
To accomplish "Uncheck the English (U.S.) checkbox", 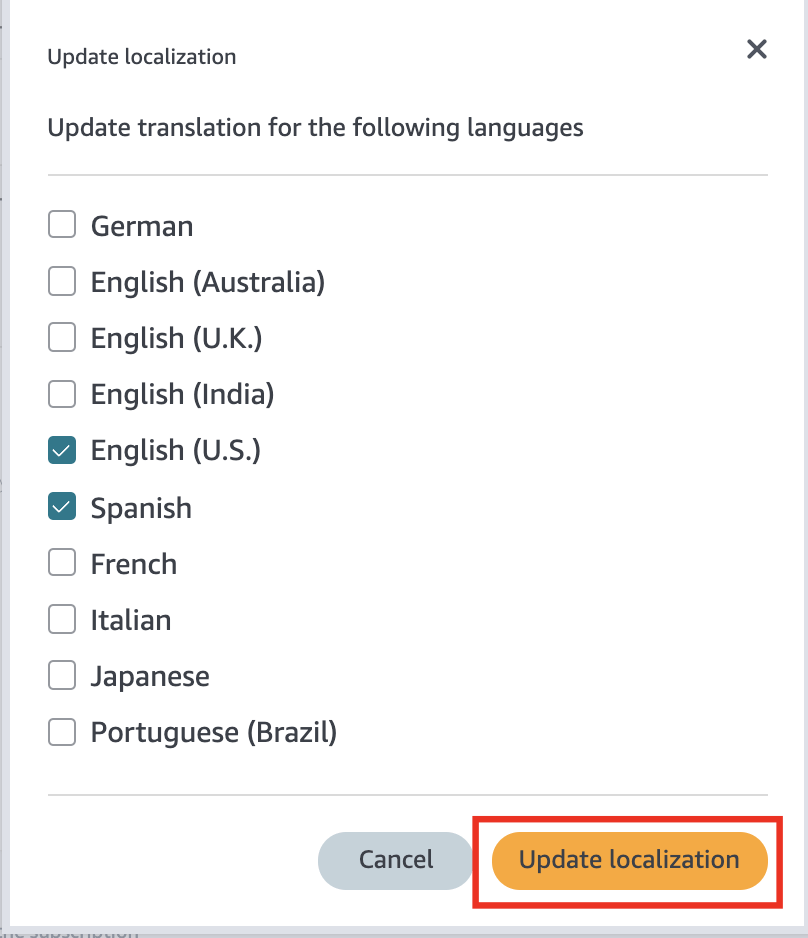I will click(x=61, y=450).
